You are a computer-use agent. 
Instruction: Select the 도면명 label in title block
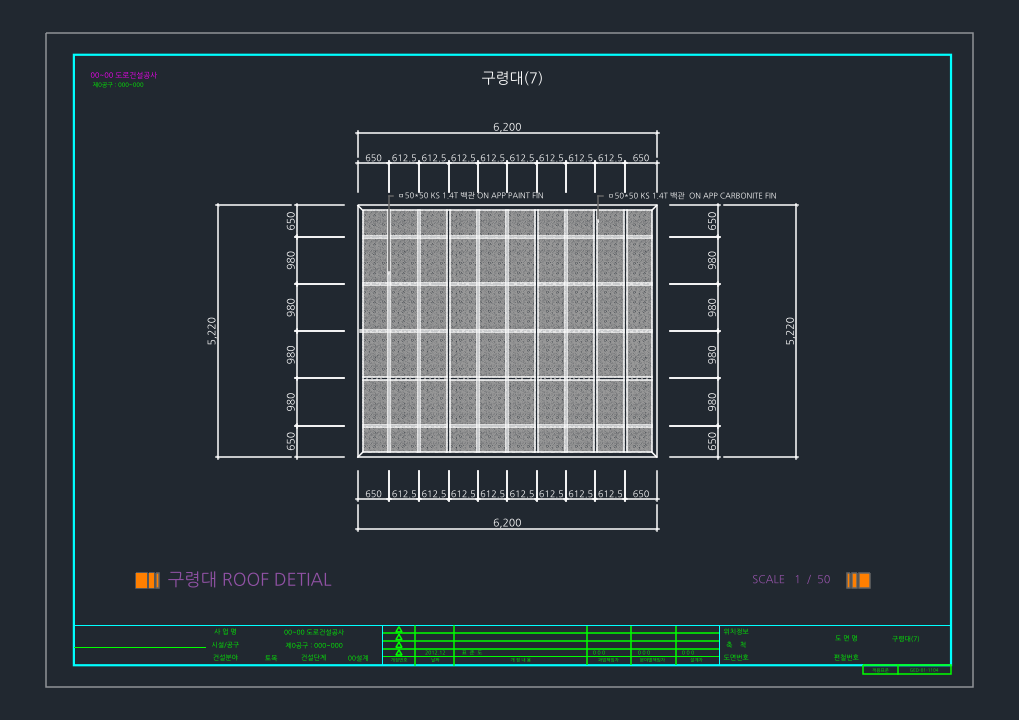pos(846,638)
